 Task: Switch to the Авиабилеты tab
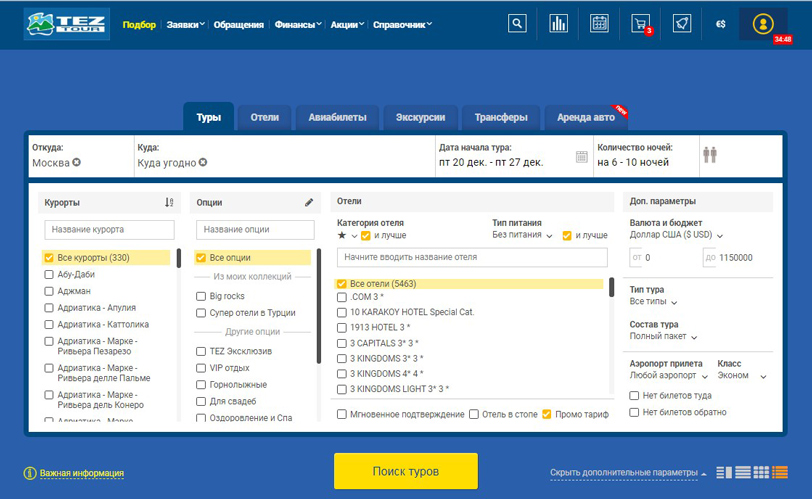click(x=337, y=117)
